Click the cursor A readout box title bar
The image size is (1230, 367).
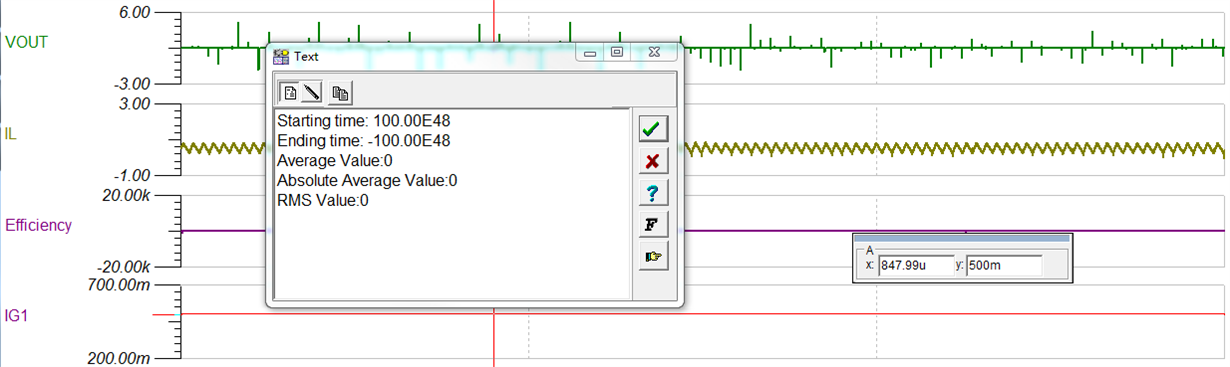(961, 239)
